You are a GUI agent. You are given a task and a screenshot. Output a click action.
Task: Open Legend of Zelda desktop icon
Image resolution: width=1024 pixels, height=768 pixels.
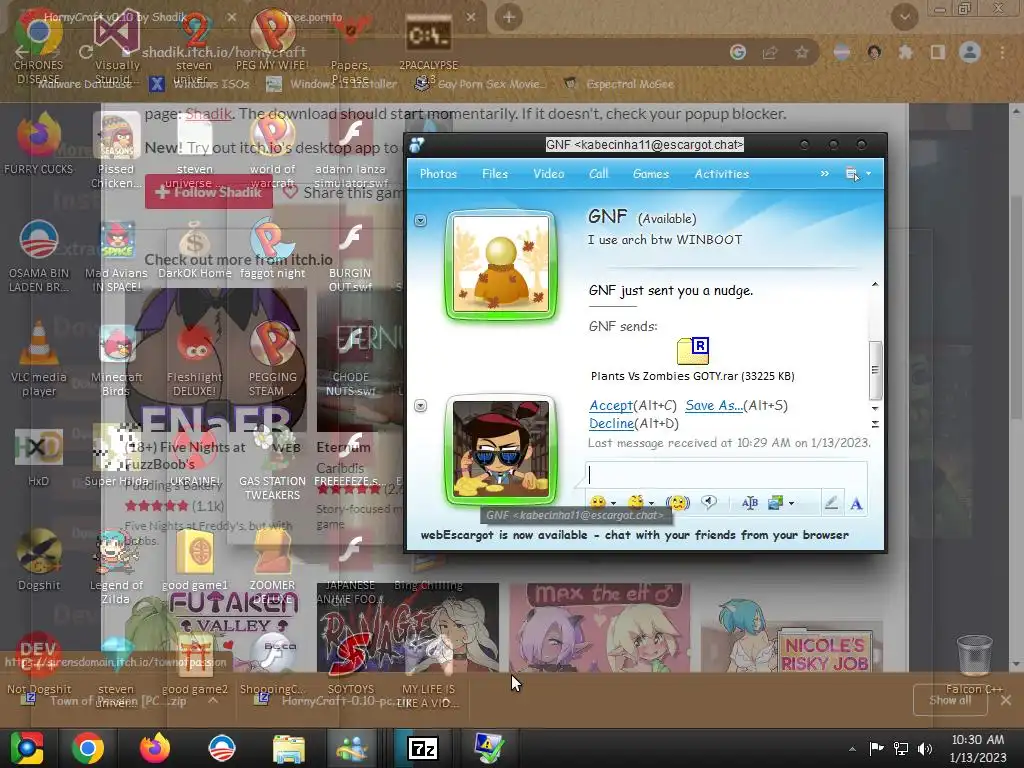coord(116,567)
